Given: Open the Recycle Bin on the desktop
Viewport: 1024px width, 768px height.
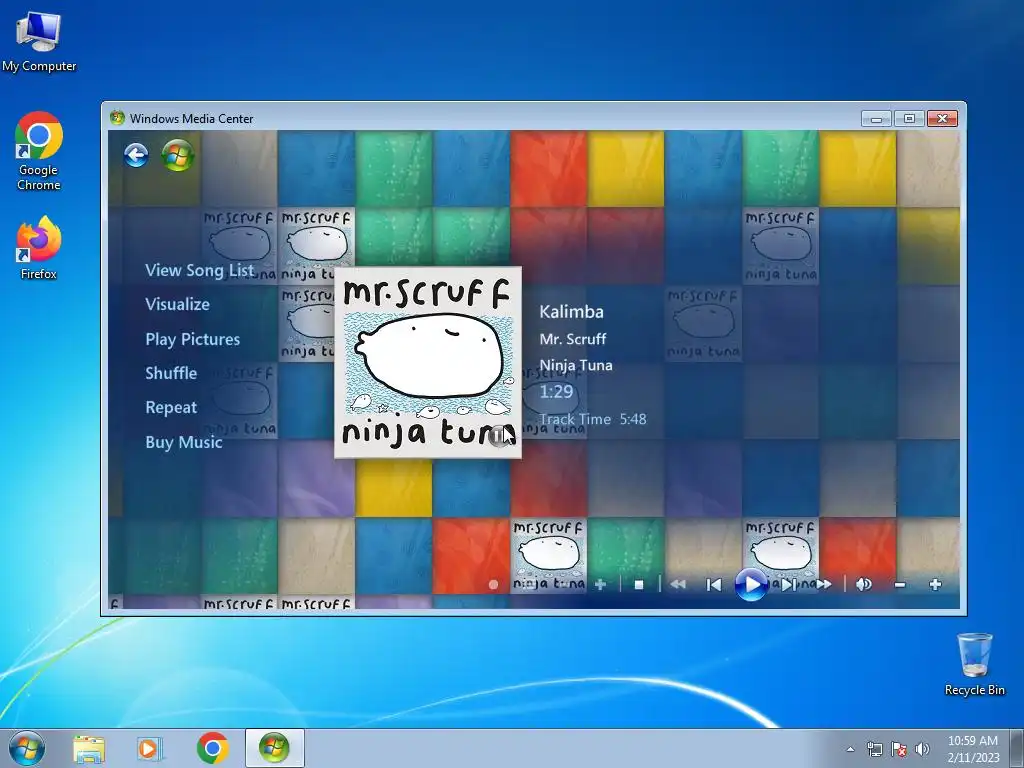Looking at the screenshot, I should pyautogui.click(x=974, y=664).
